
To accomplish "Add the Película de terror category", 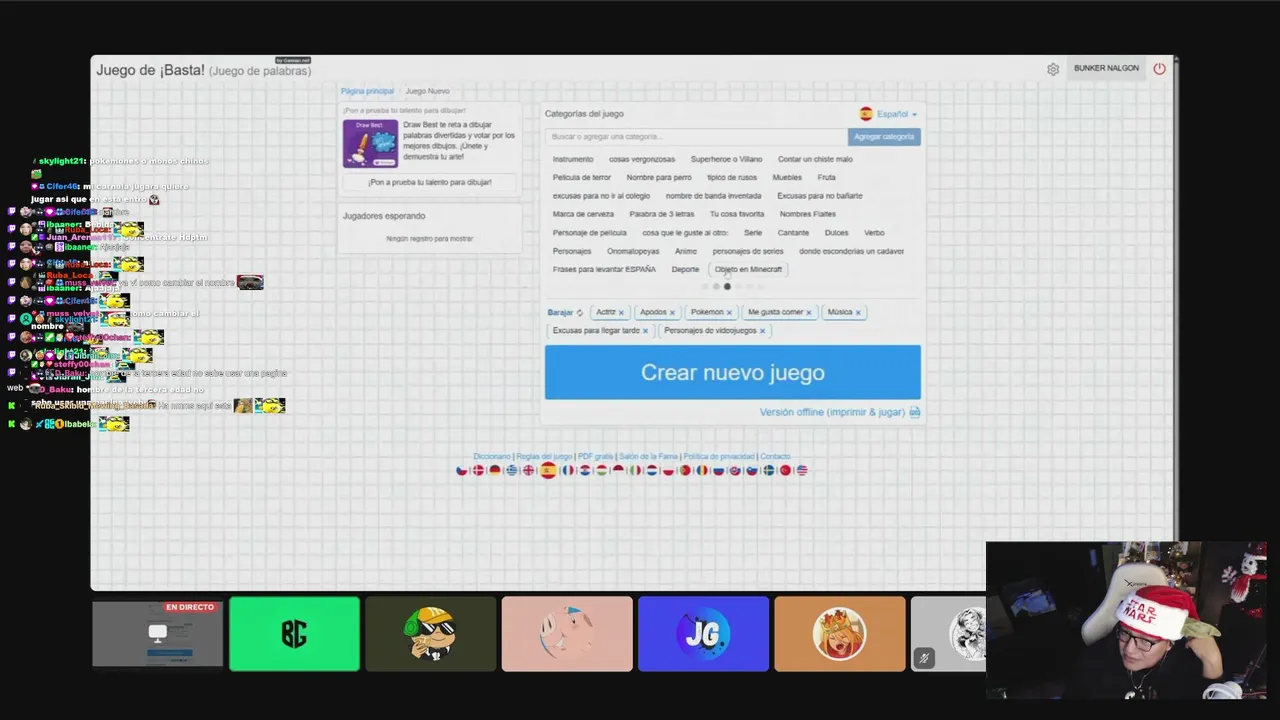I will click(x=582, y=178).
